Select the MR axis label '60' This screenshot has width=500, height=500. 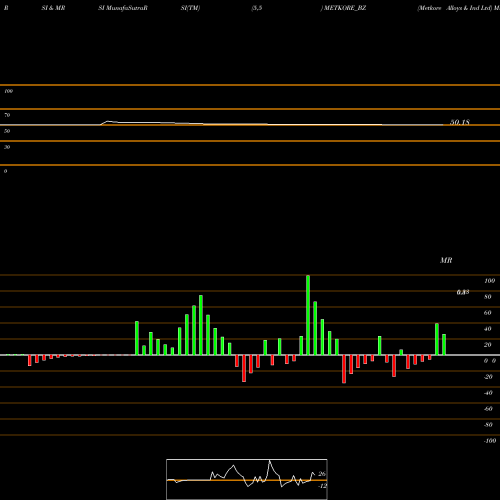pos(488,313)
